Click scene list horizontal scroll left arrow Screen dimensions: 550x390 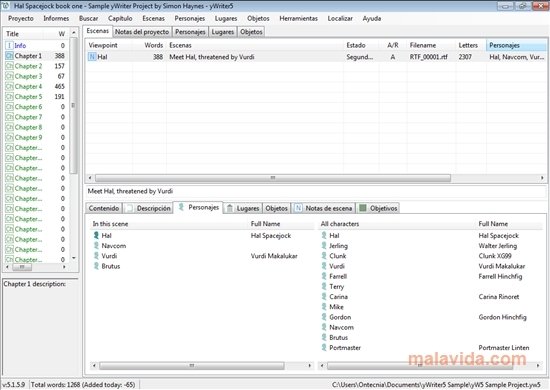pos(90,178)
